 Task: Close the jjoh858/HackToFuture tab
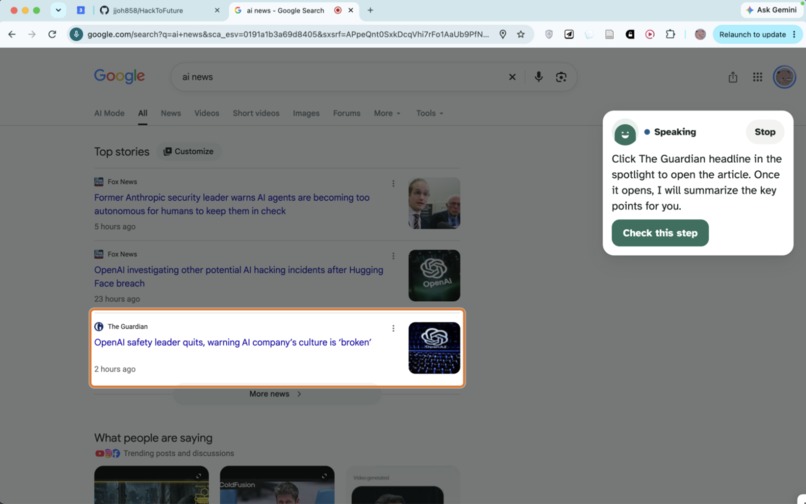click(x=217, y=10)
